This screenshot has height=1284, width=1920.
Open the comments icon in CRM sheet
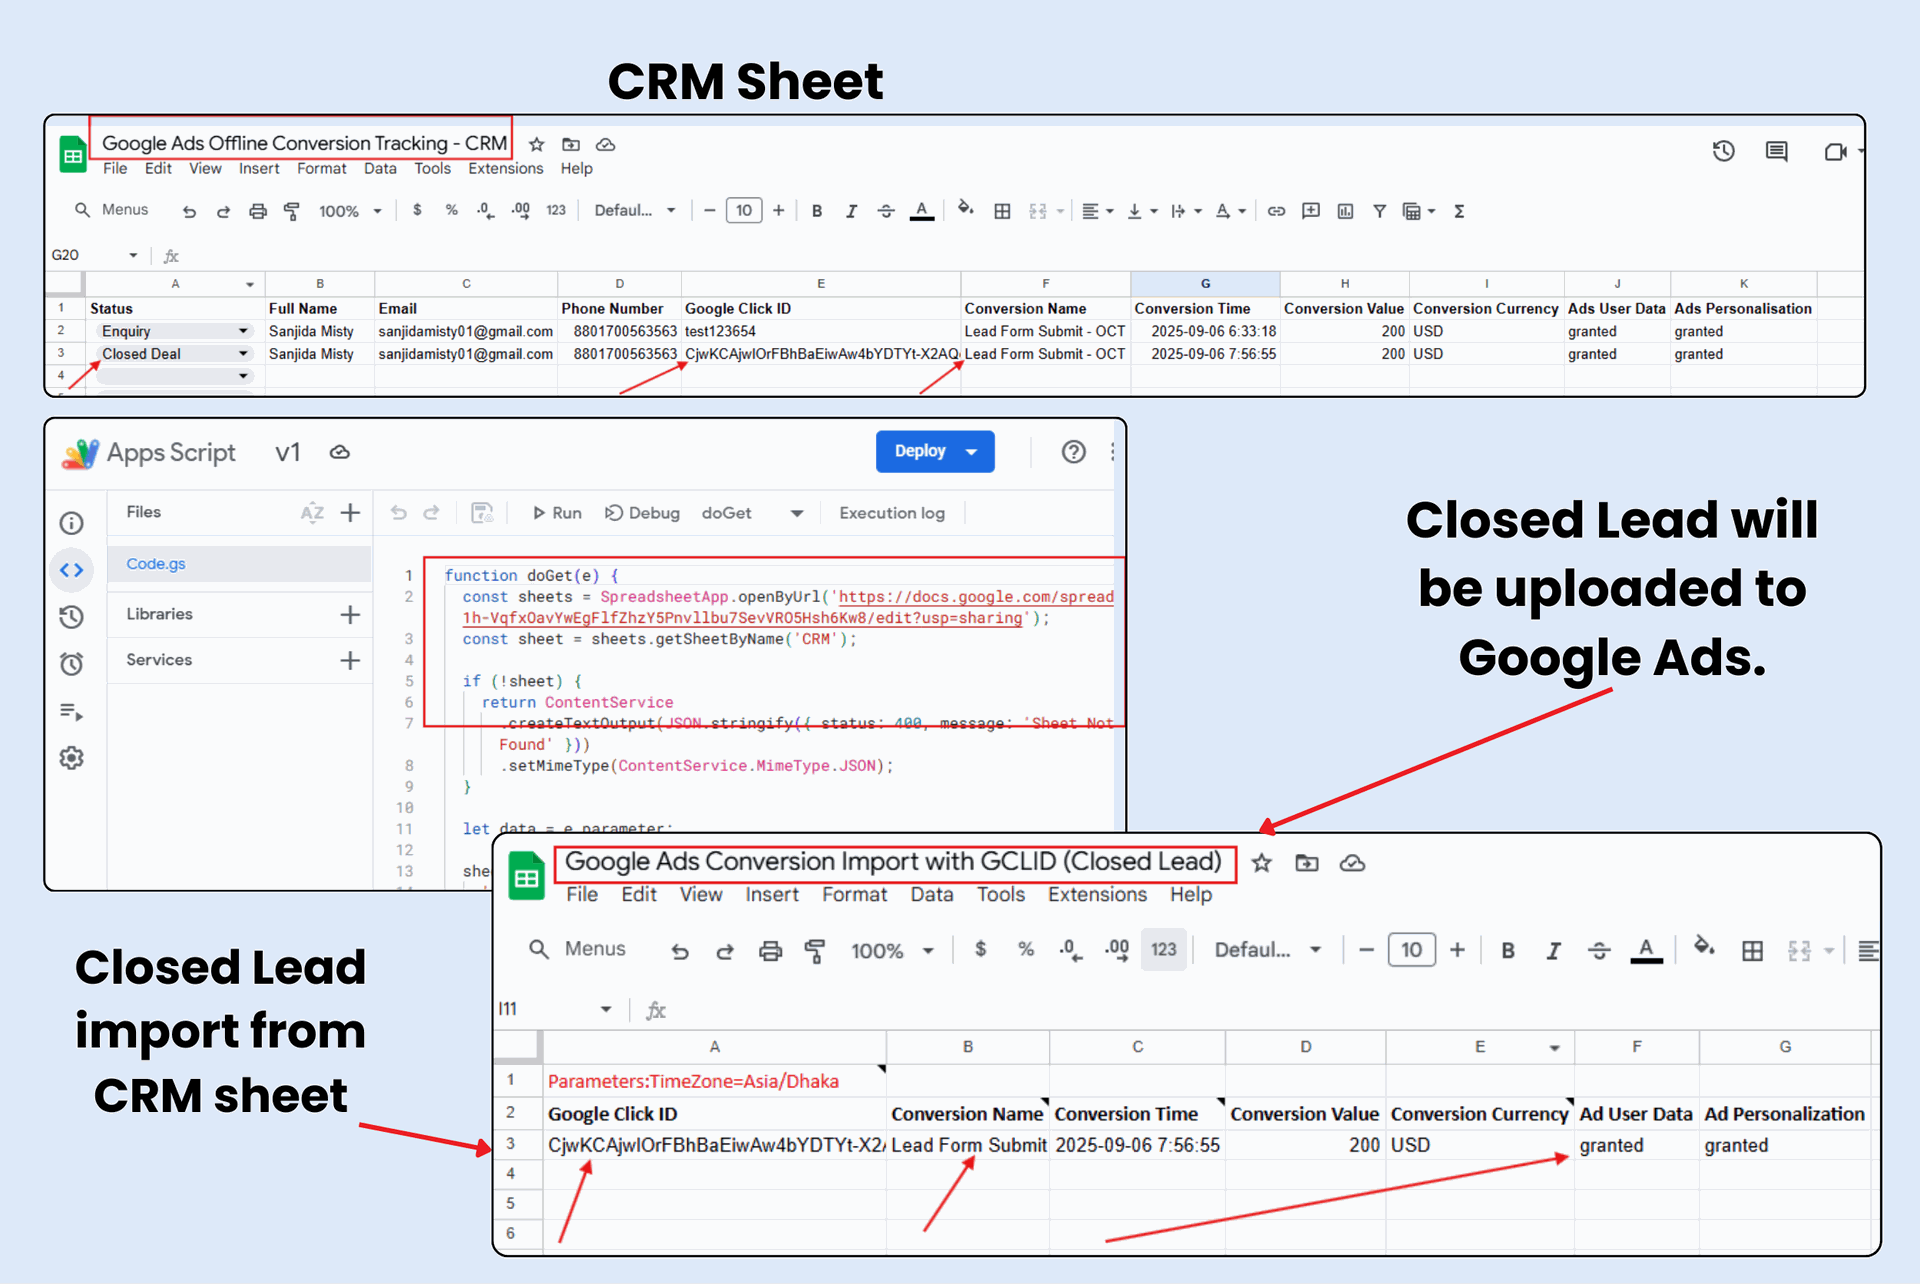click(1776, 151)
